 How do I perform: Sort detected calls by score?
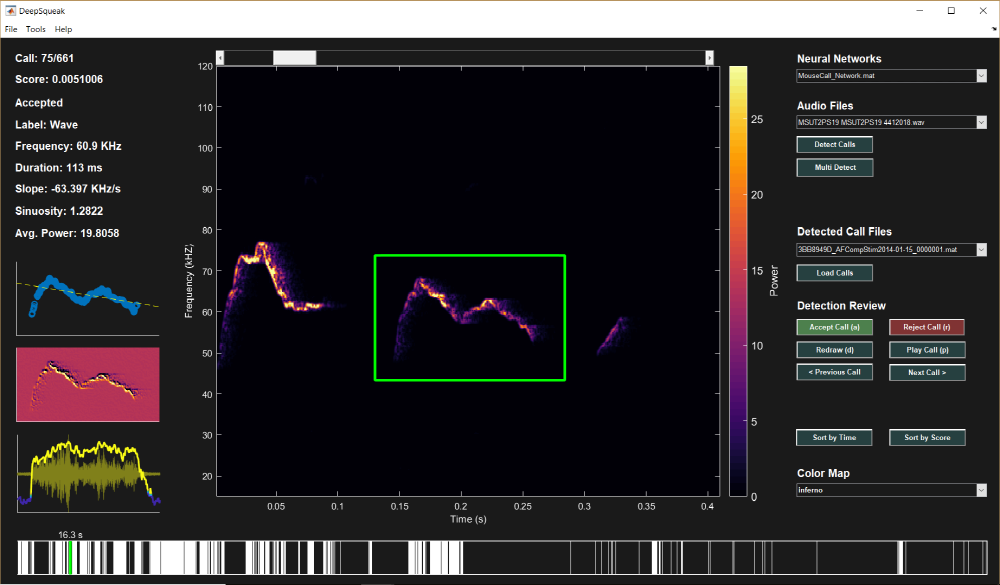point(926,438)
